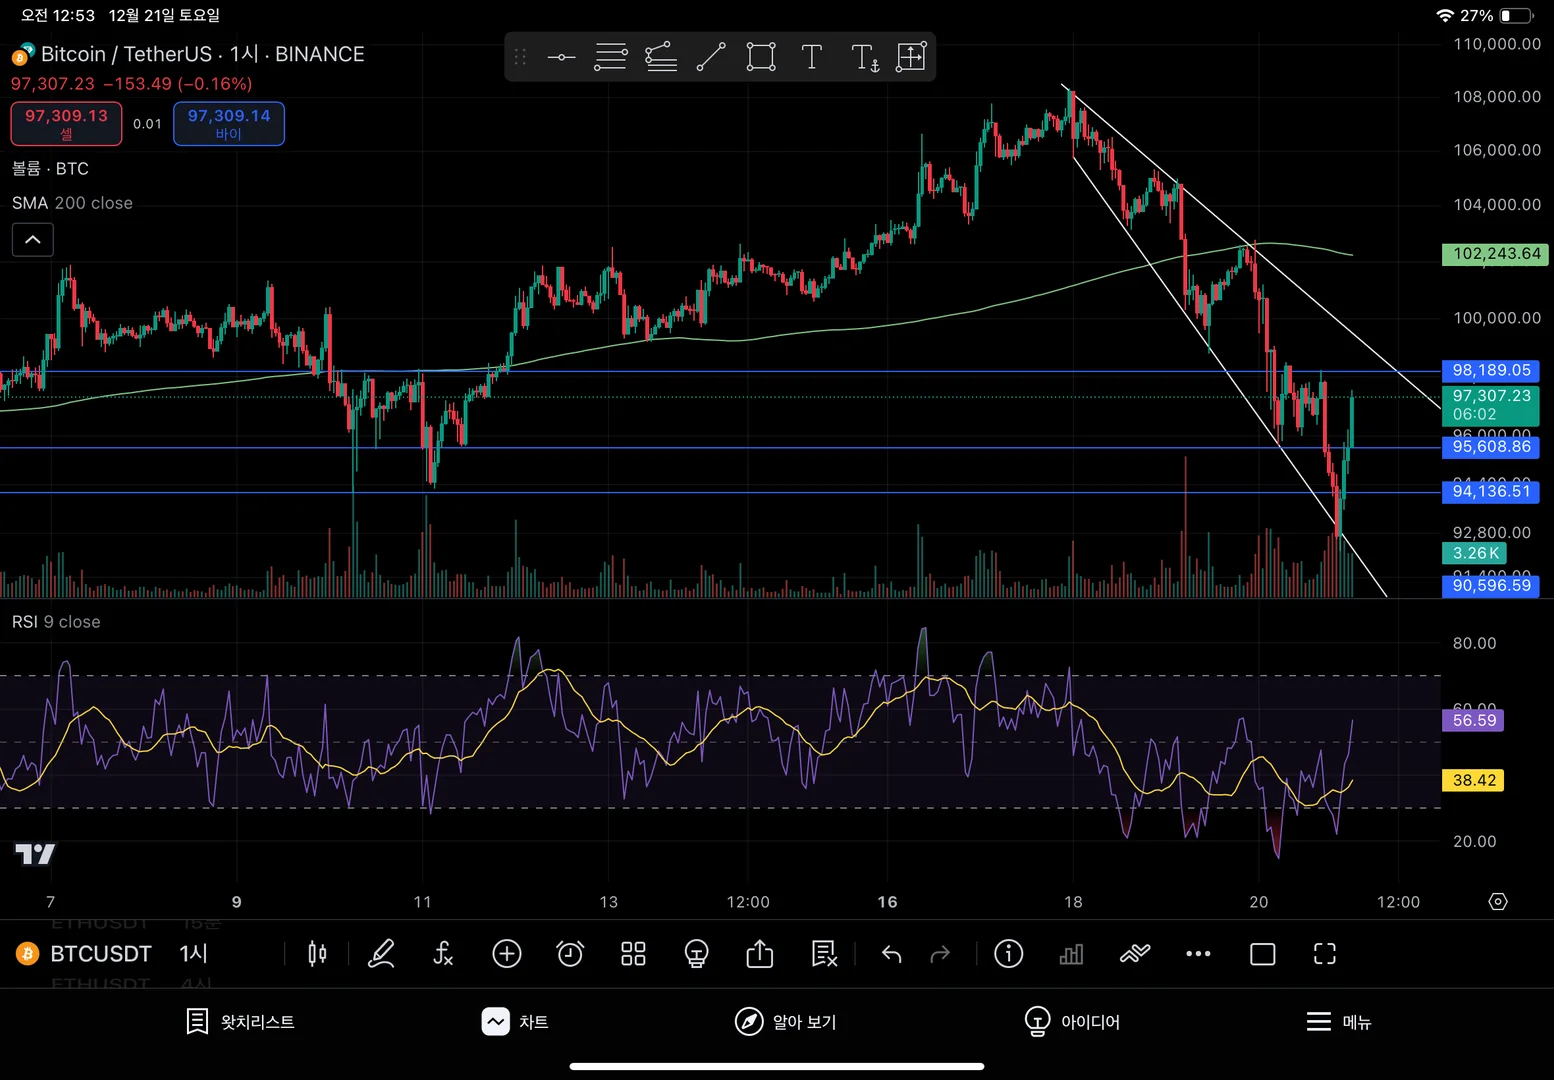Tap the red 셀 sell button
Image resolution: width=1554 pixels, height=1080 pixels.
(67, 124)
